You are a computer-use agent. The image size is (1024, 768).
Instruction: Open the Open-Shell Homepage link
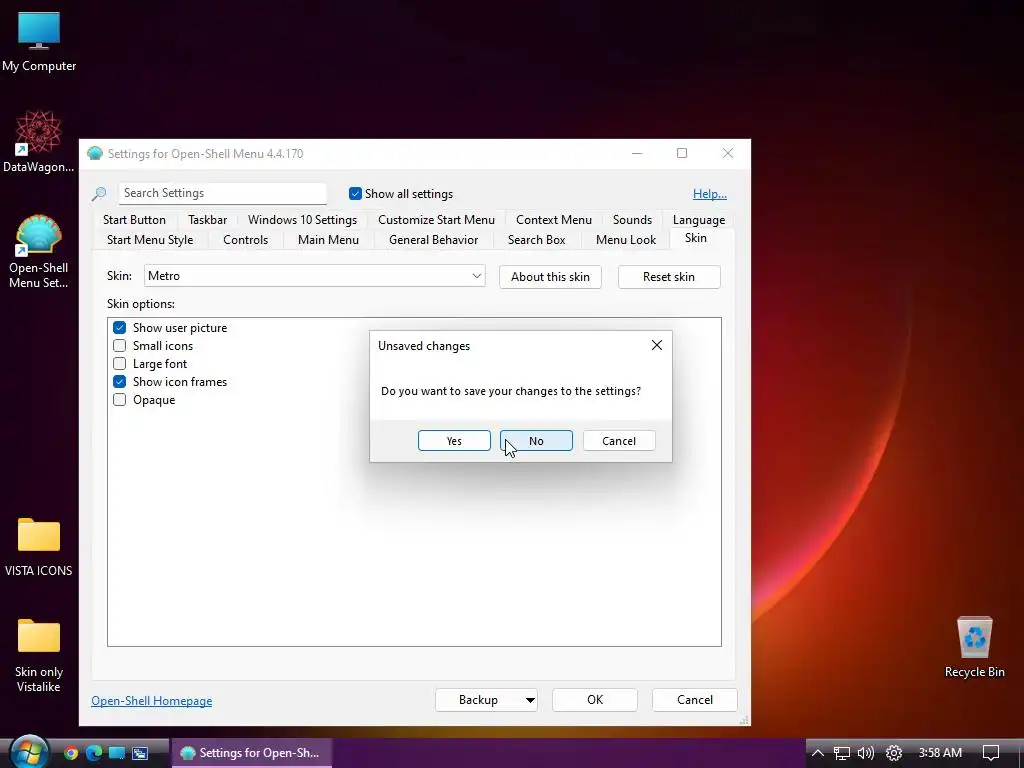coord(152,701)
